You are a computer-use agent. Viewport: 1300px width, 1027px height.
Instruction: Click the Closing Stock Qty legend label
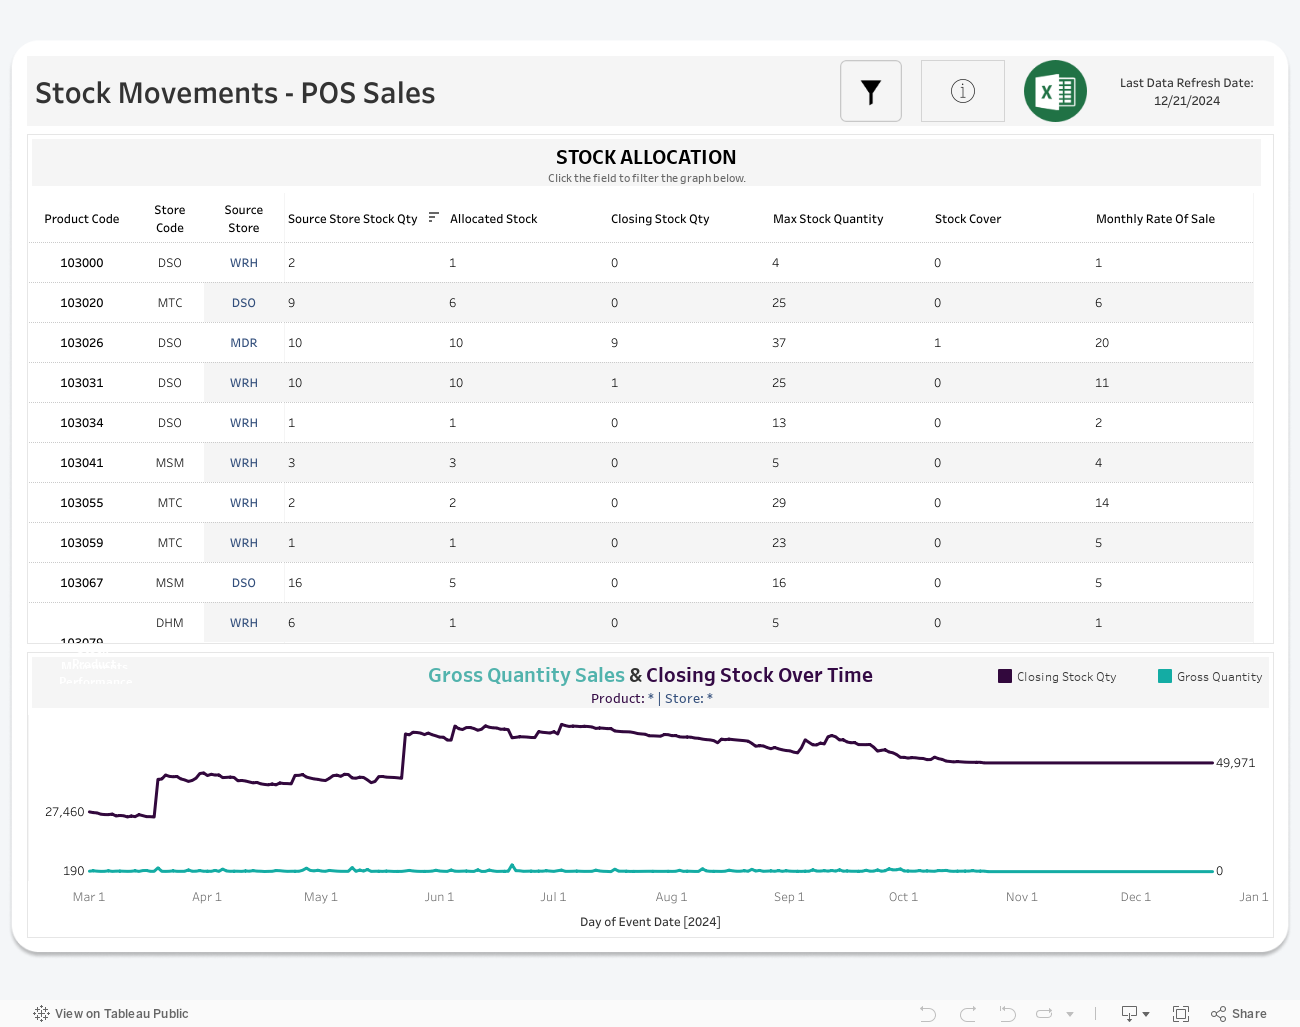click(1066, 677)
